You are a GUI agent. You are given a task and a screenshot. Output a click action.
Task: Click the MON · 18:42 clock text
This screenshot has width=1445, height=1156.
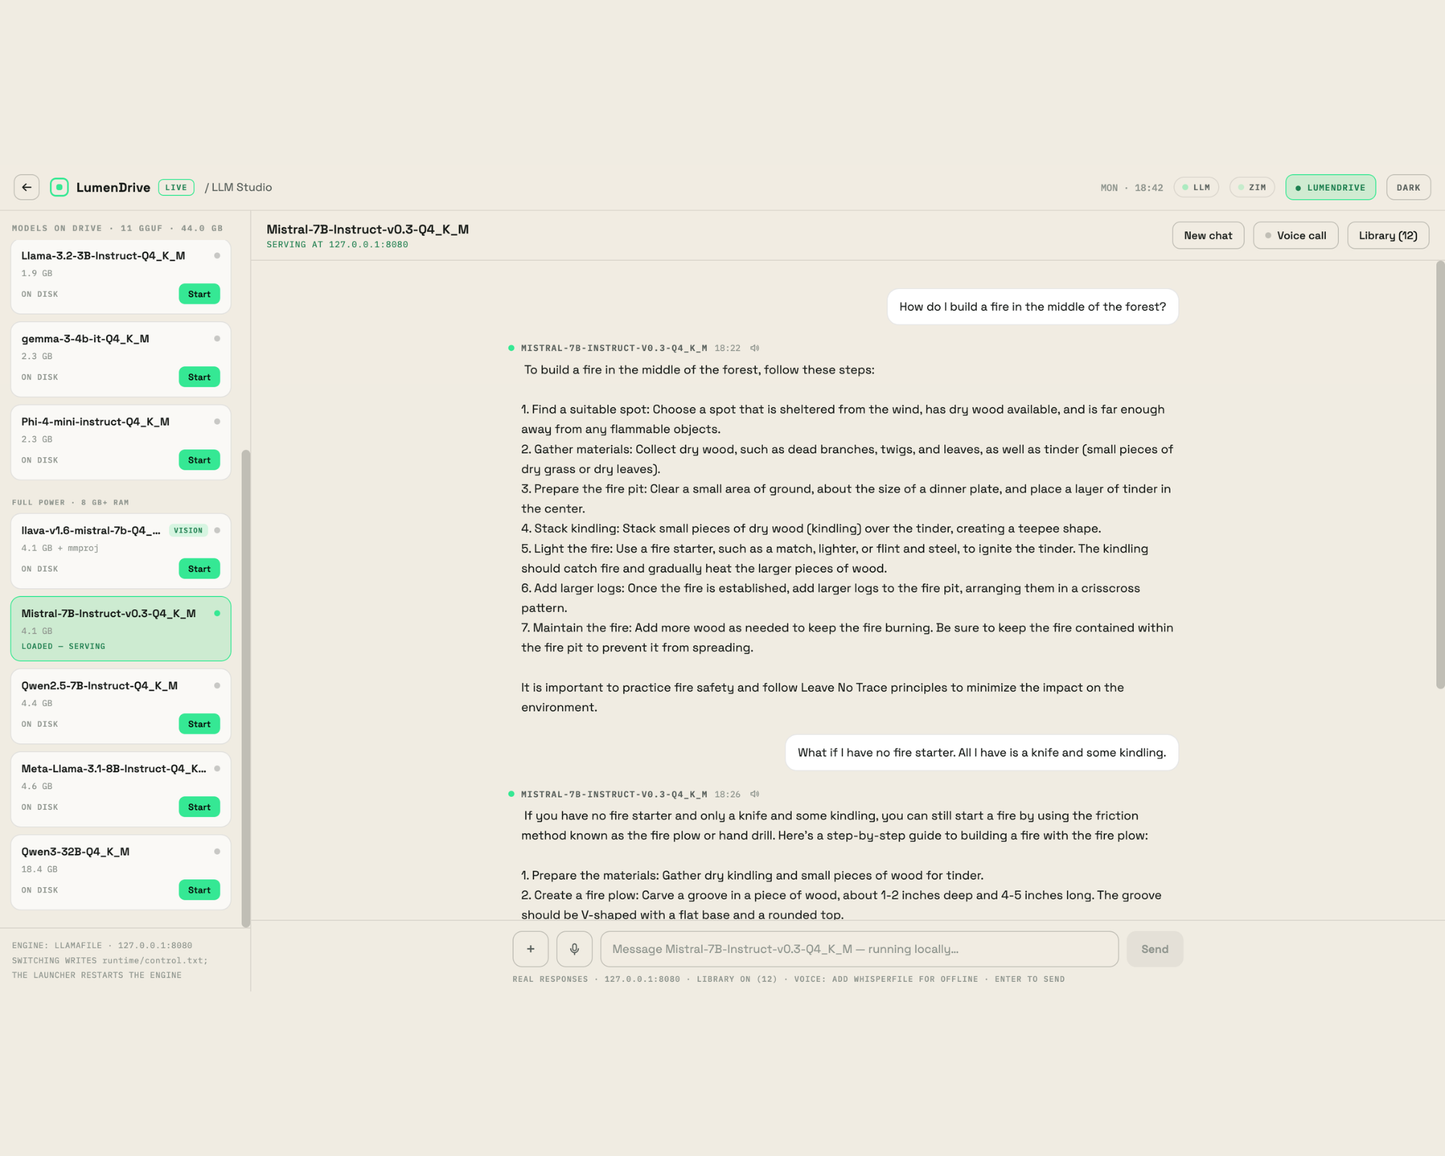pyautogui.click(x=1131, y=188)
